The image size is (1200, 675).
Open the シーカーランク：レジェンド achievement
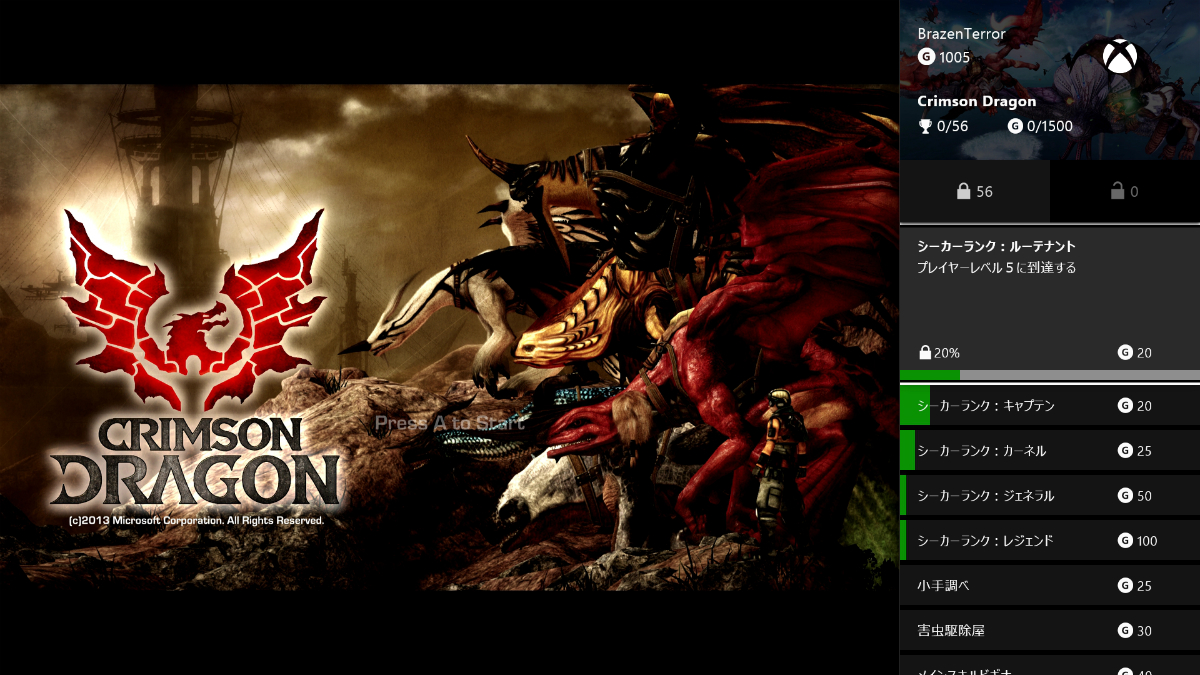(x=1050, y=540)
